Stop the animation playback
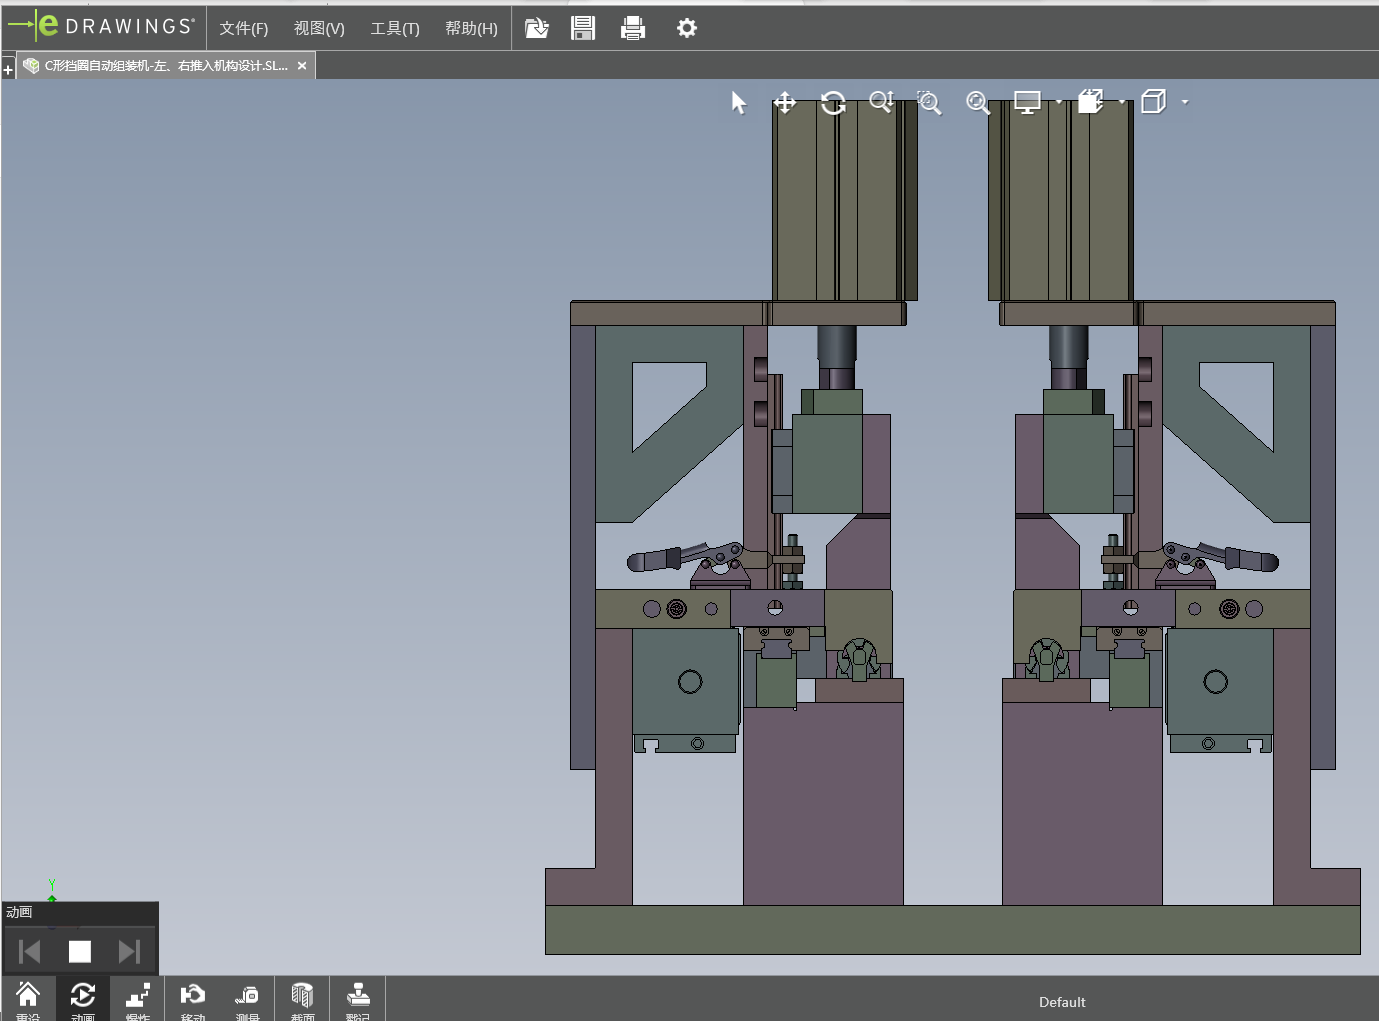 [x=80, y=952]
